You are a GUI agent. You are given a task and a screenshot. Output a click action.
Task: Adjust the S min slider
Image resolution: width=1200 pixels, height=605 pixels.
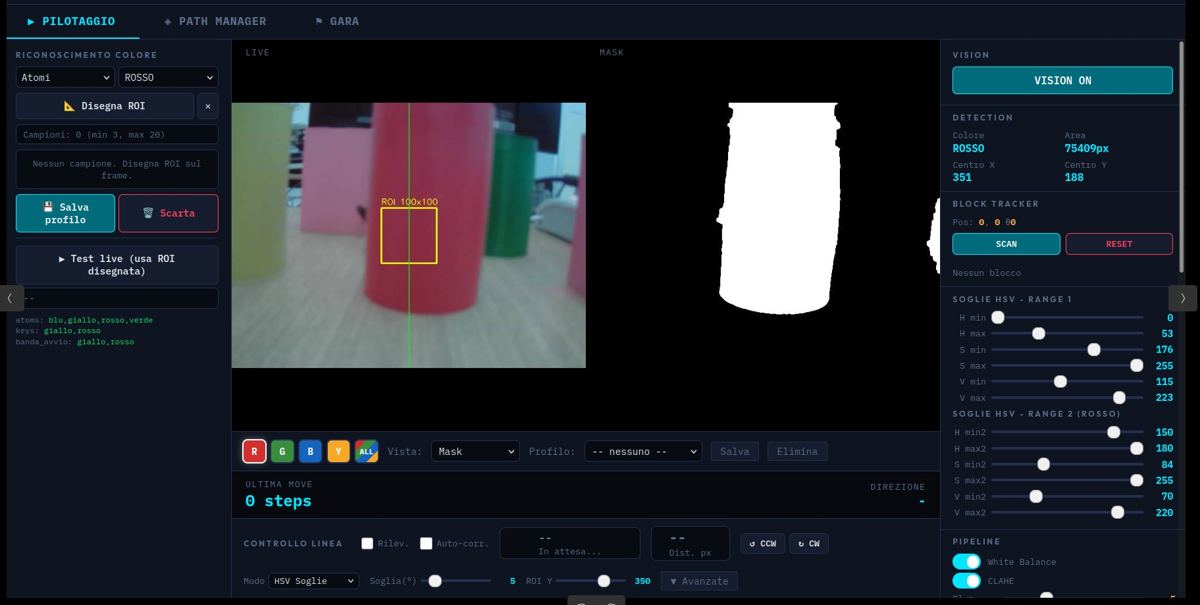[x=1067, y=350]
